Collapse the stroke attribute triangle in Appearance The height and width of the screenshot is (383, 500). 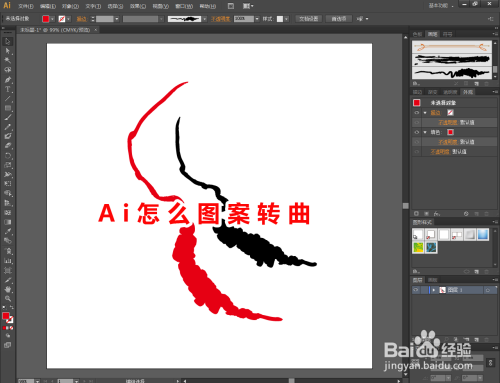click(425, 113)
